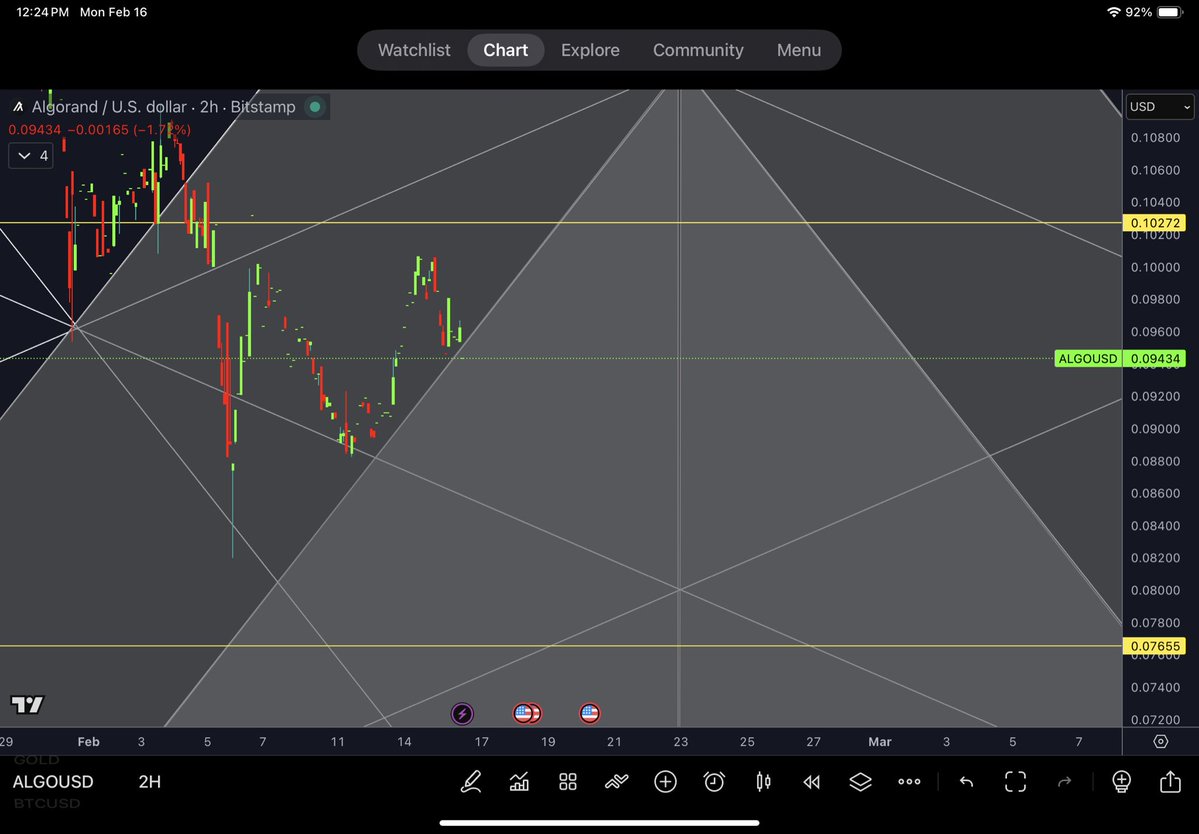The width and height of the screenshot is (1199, 834).
Task: Undo the last action arrow
Action: (x=967, y=781)
